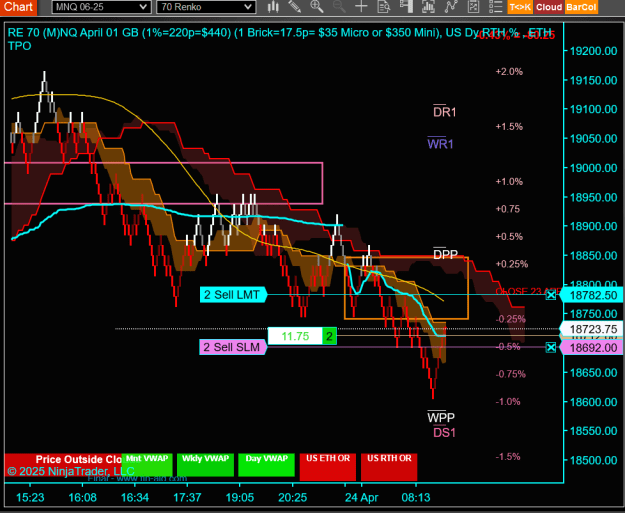The image size is (625, 513).
Task: Enable the crosshair pointer tool
Action: coord(361,7)
